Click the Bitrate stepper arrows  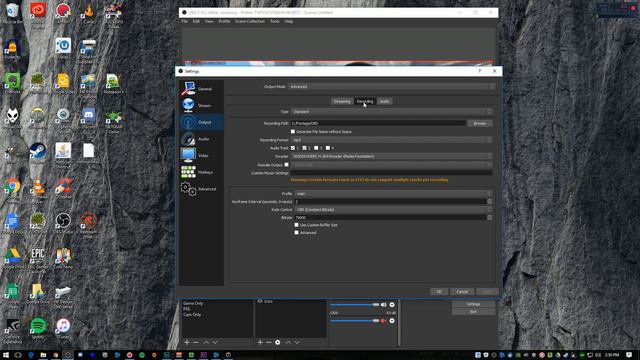click(x=489, y=218)
